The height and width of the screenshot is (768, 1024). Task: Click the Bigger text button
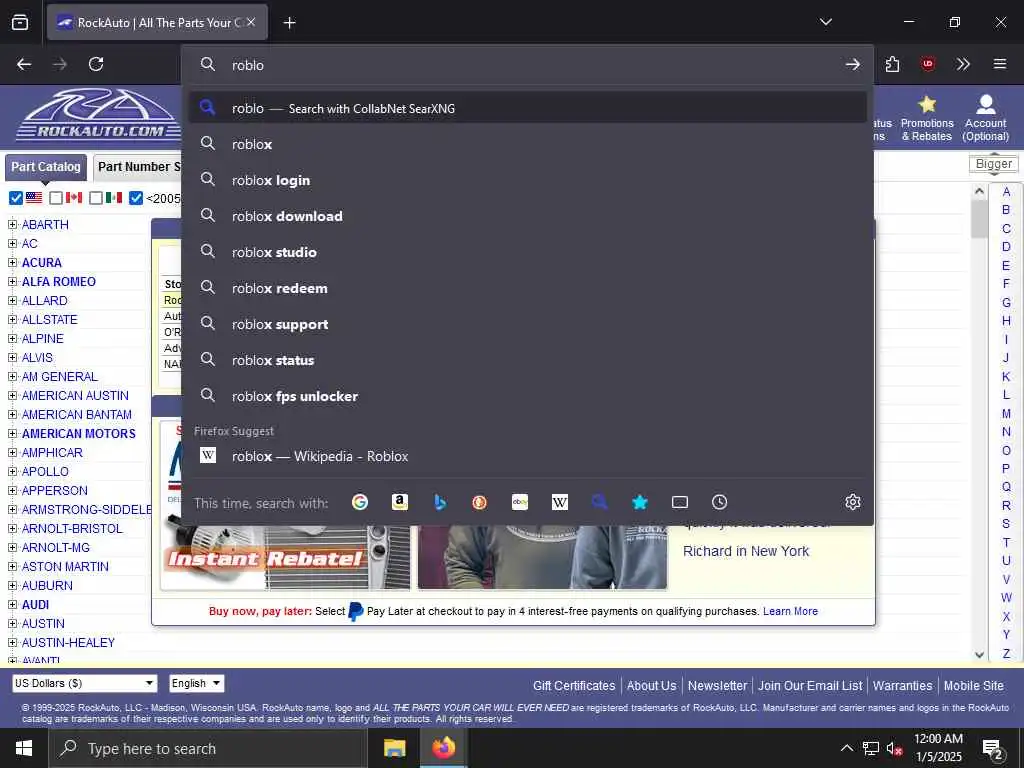click(993, 164)
